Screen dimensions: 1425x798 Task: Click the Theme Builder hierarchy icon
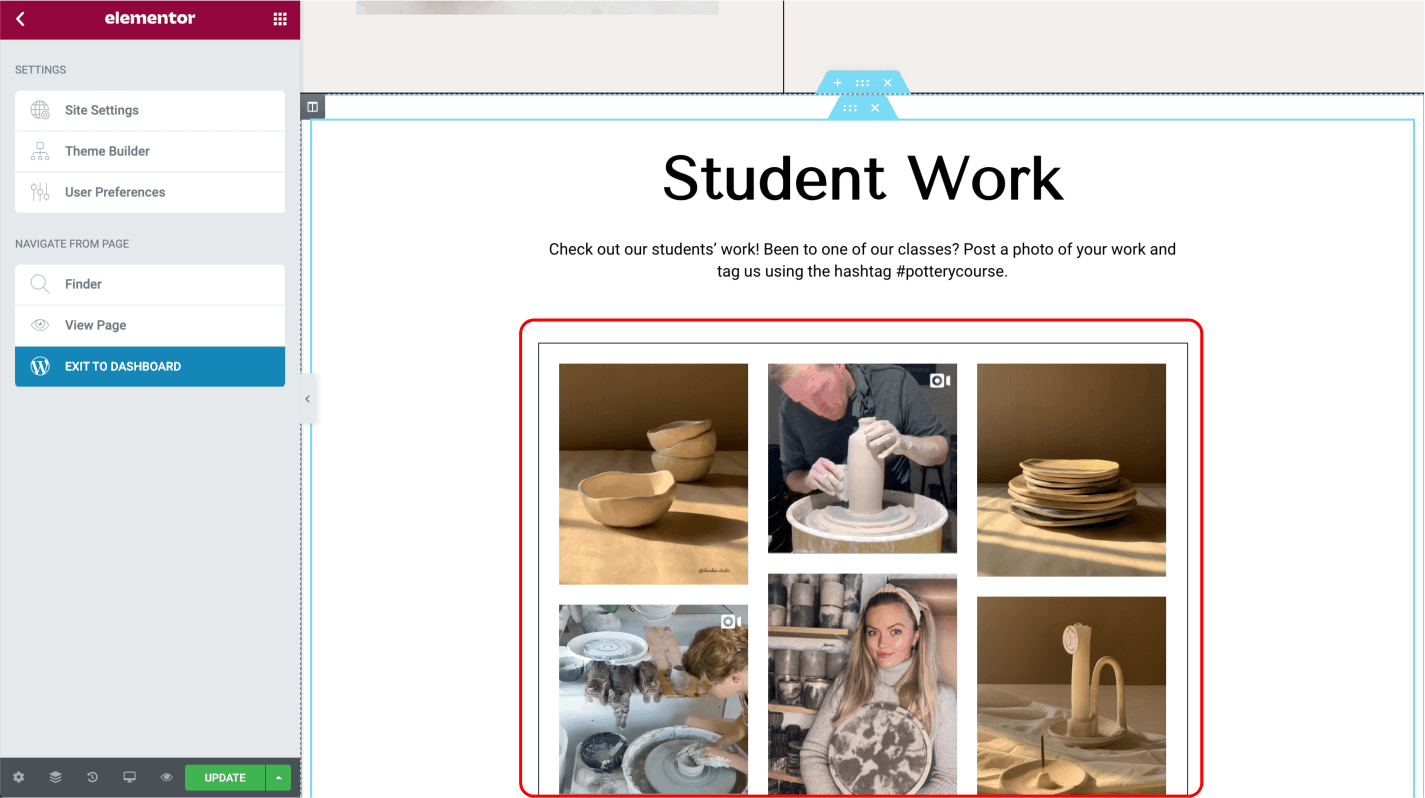tap(40, 151)
